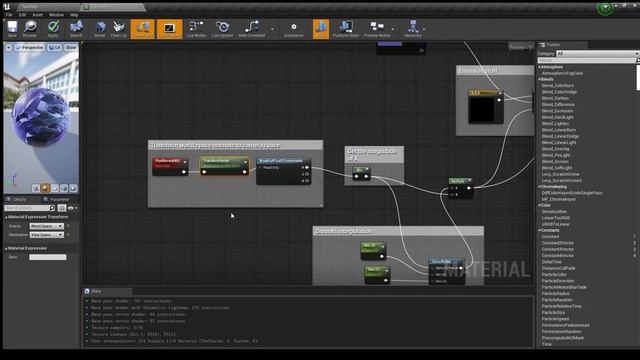Select the red PixelNormalWS node
Viewport: 640px width, 360px height.
tap(170, 167)
